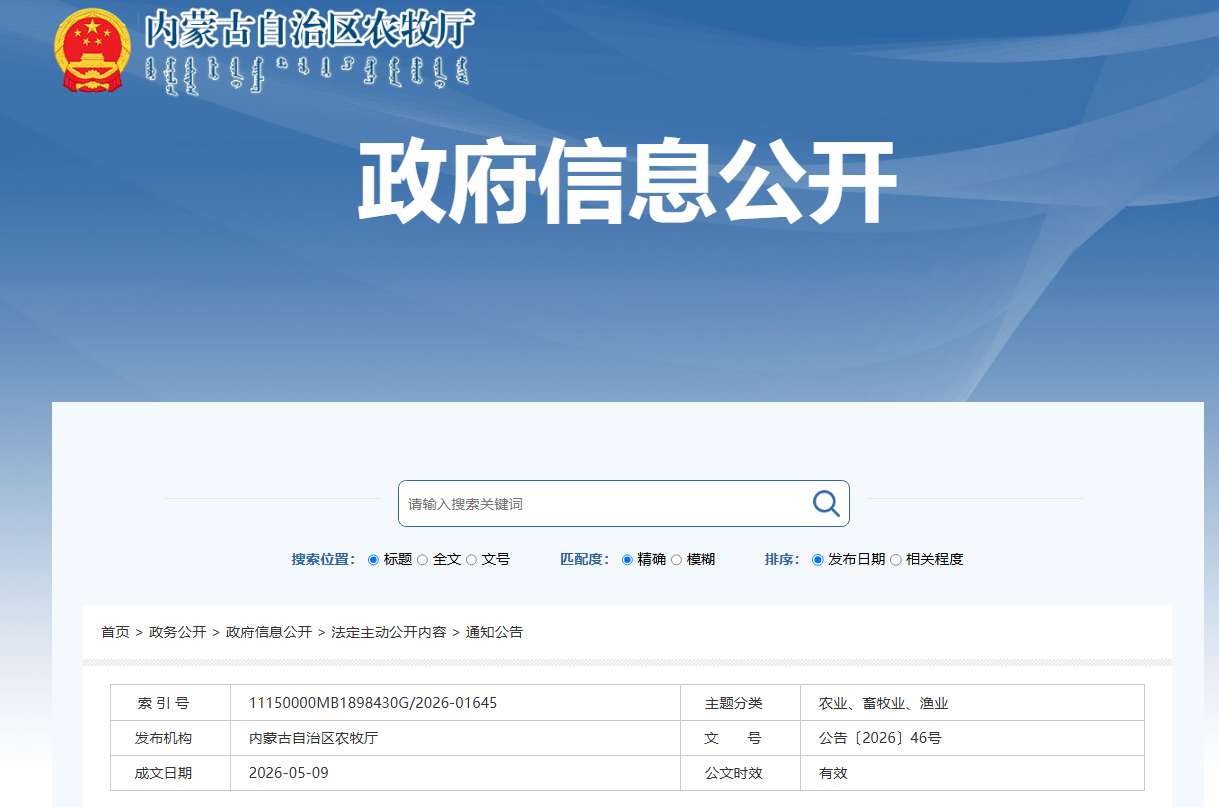Sort by 相关程度 radio option
The height and width of the screenshot is (807, 1219).
[895, 560]
